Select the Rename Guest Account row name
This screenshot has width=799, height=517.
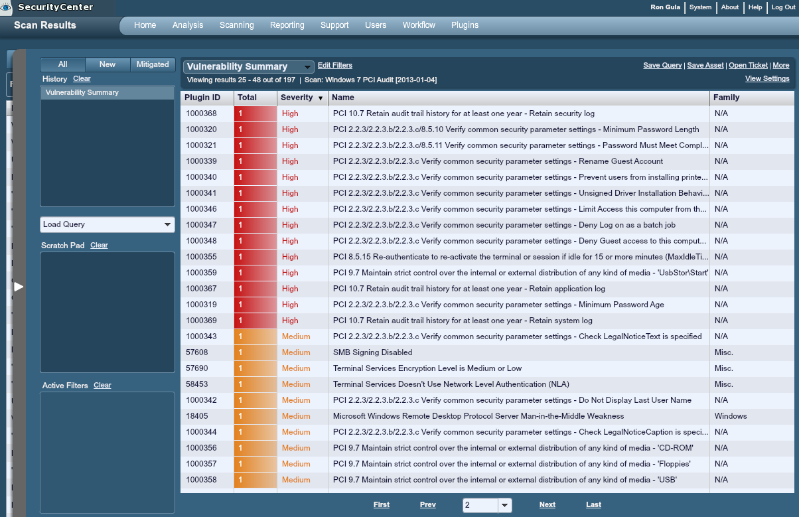tap(498, 161)
